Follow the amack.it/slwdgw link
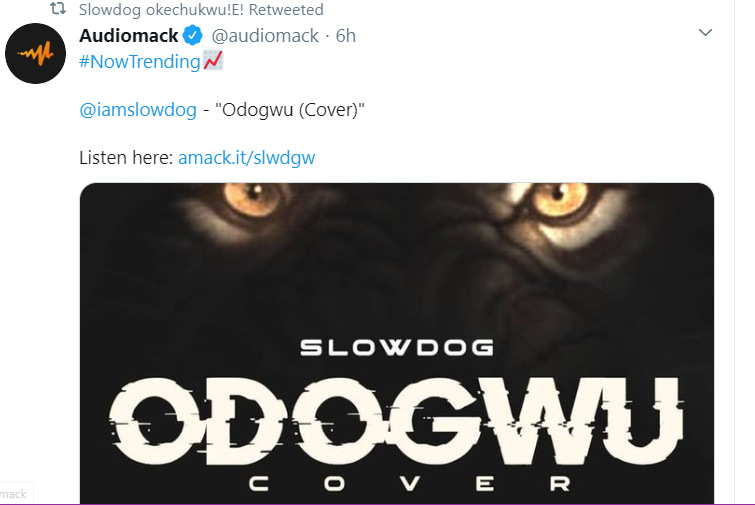 pos(247,158)
